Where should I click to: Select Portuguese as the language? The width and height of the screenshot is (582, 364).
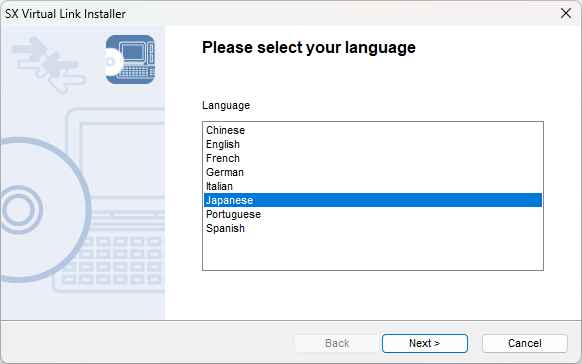point(373,214)
